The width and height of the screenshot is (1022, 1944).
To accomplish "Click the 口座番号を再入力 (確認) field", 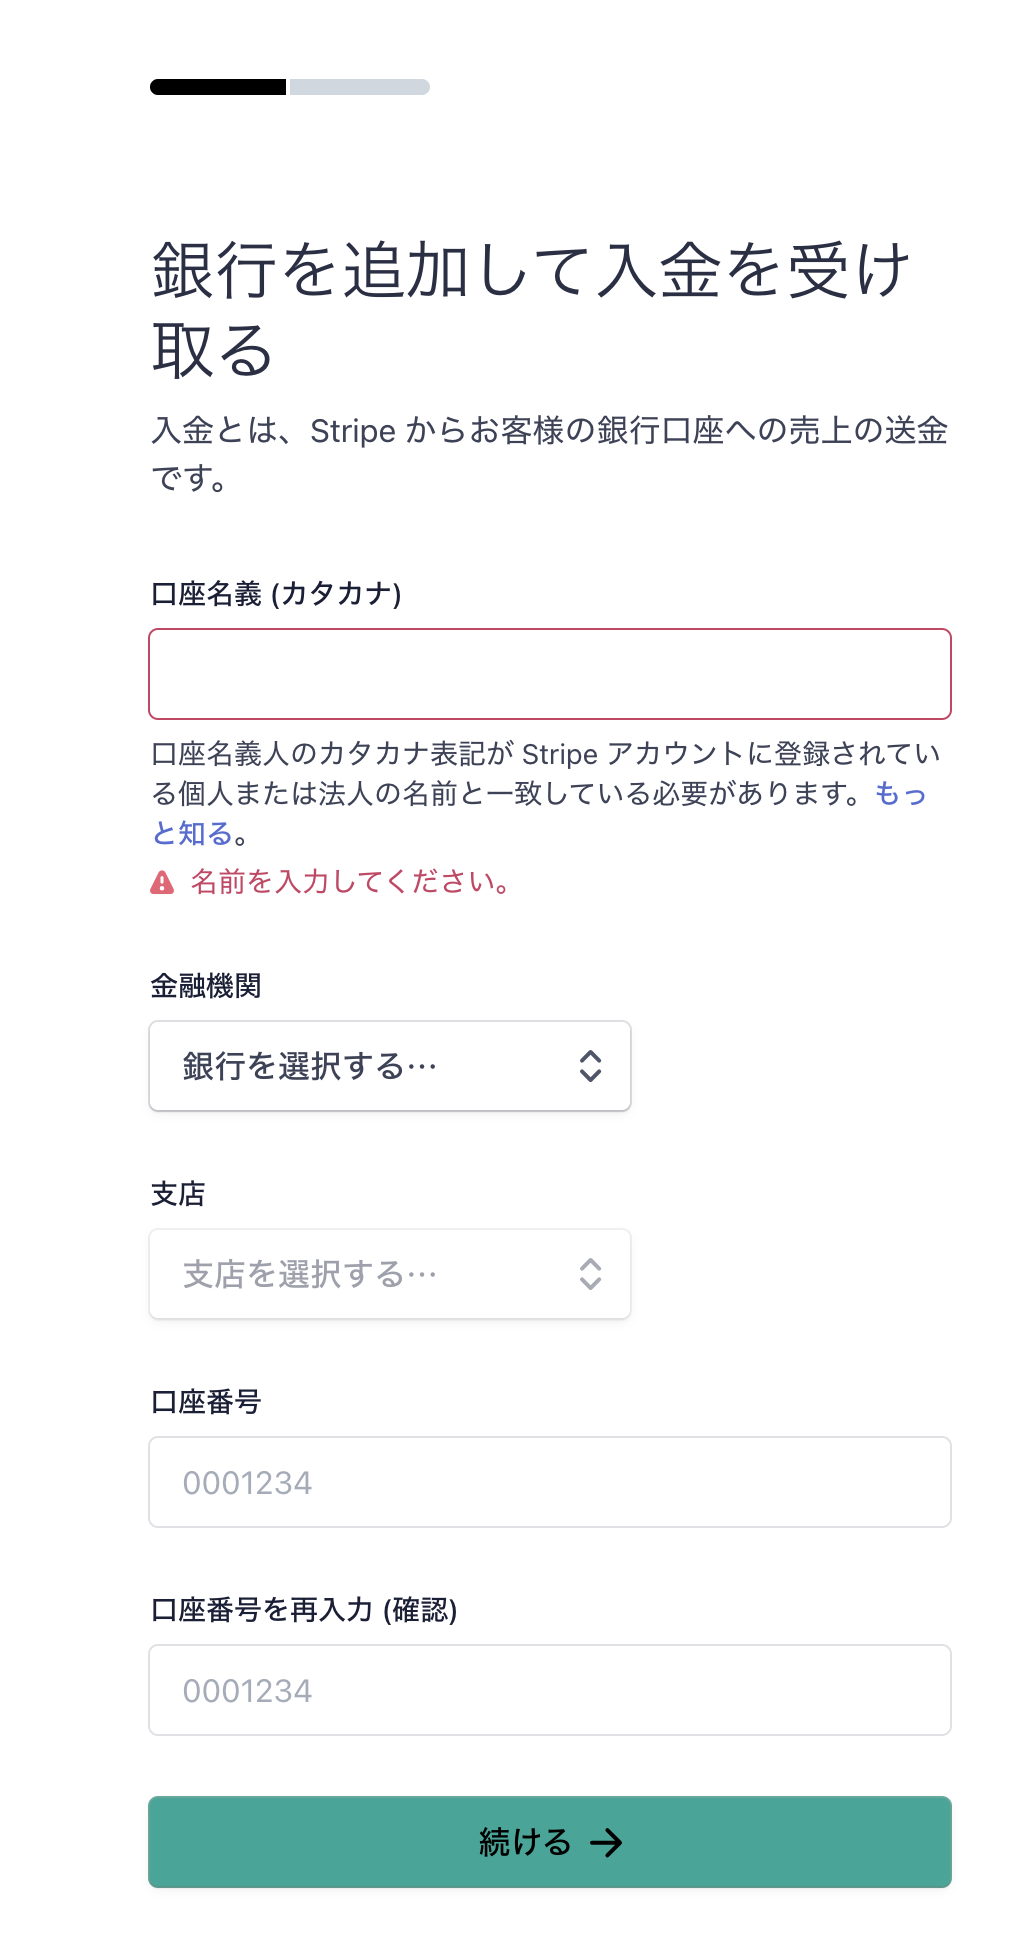I will coord(550,1690).
